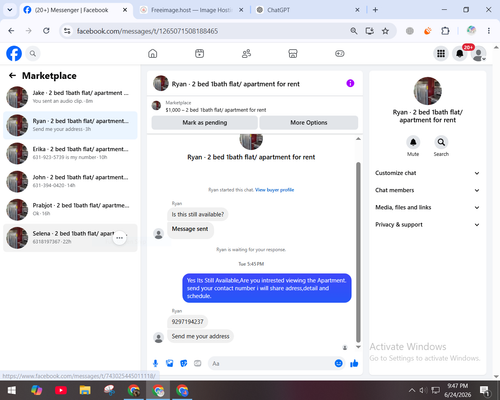Open Facebook search magnifier

click(33, 53)
